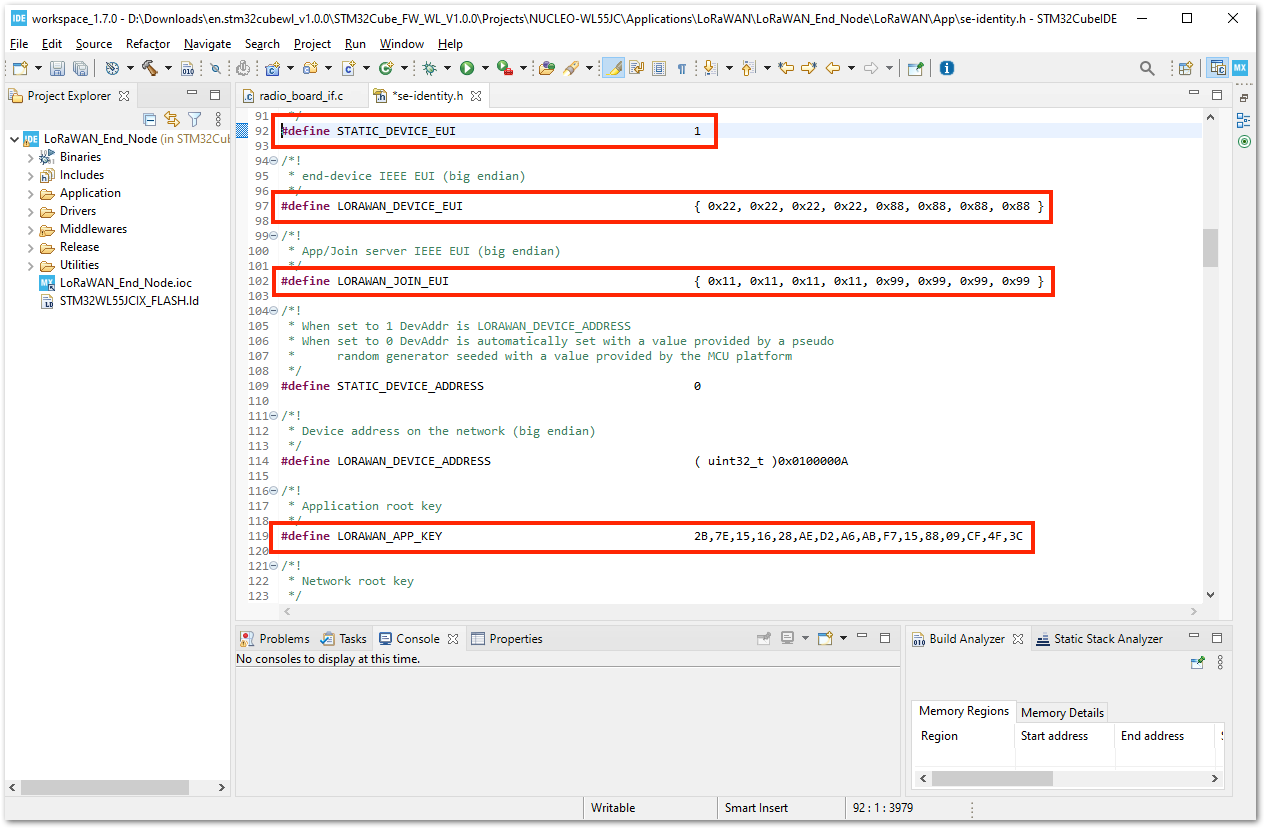Select STM32WL55JCIX_FLASH.ld file
Viewport: 1265px width, 829px height.
click(119, 301)
